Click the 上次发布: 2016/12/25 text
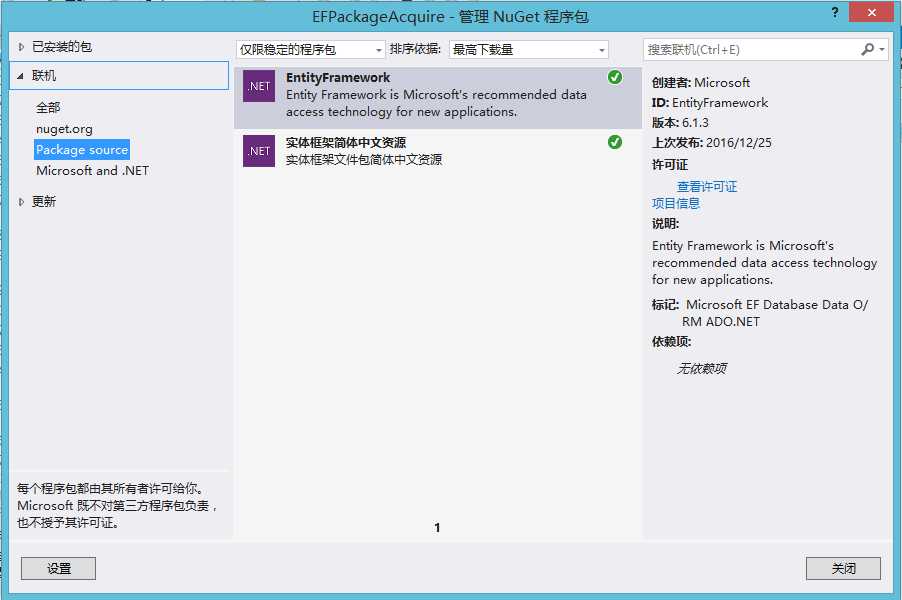The image size is (902, 600). coord(712,143)
